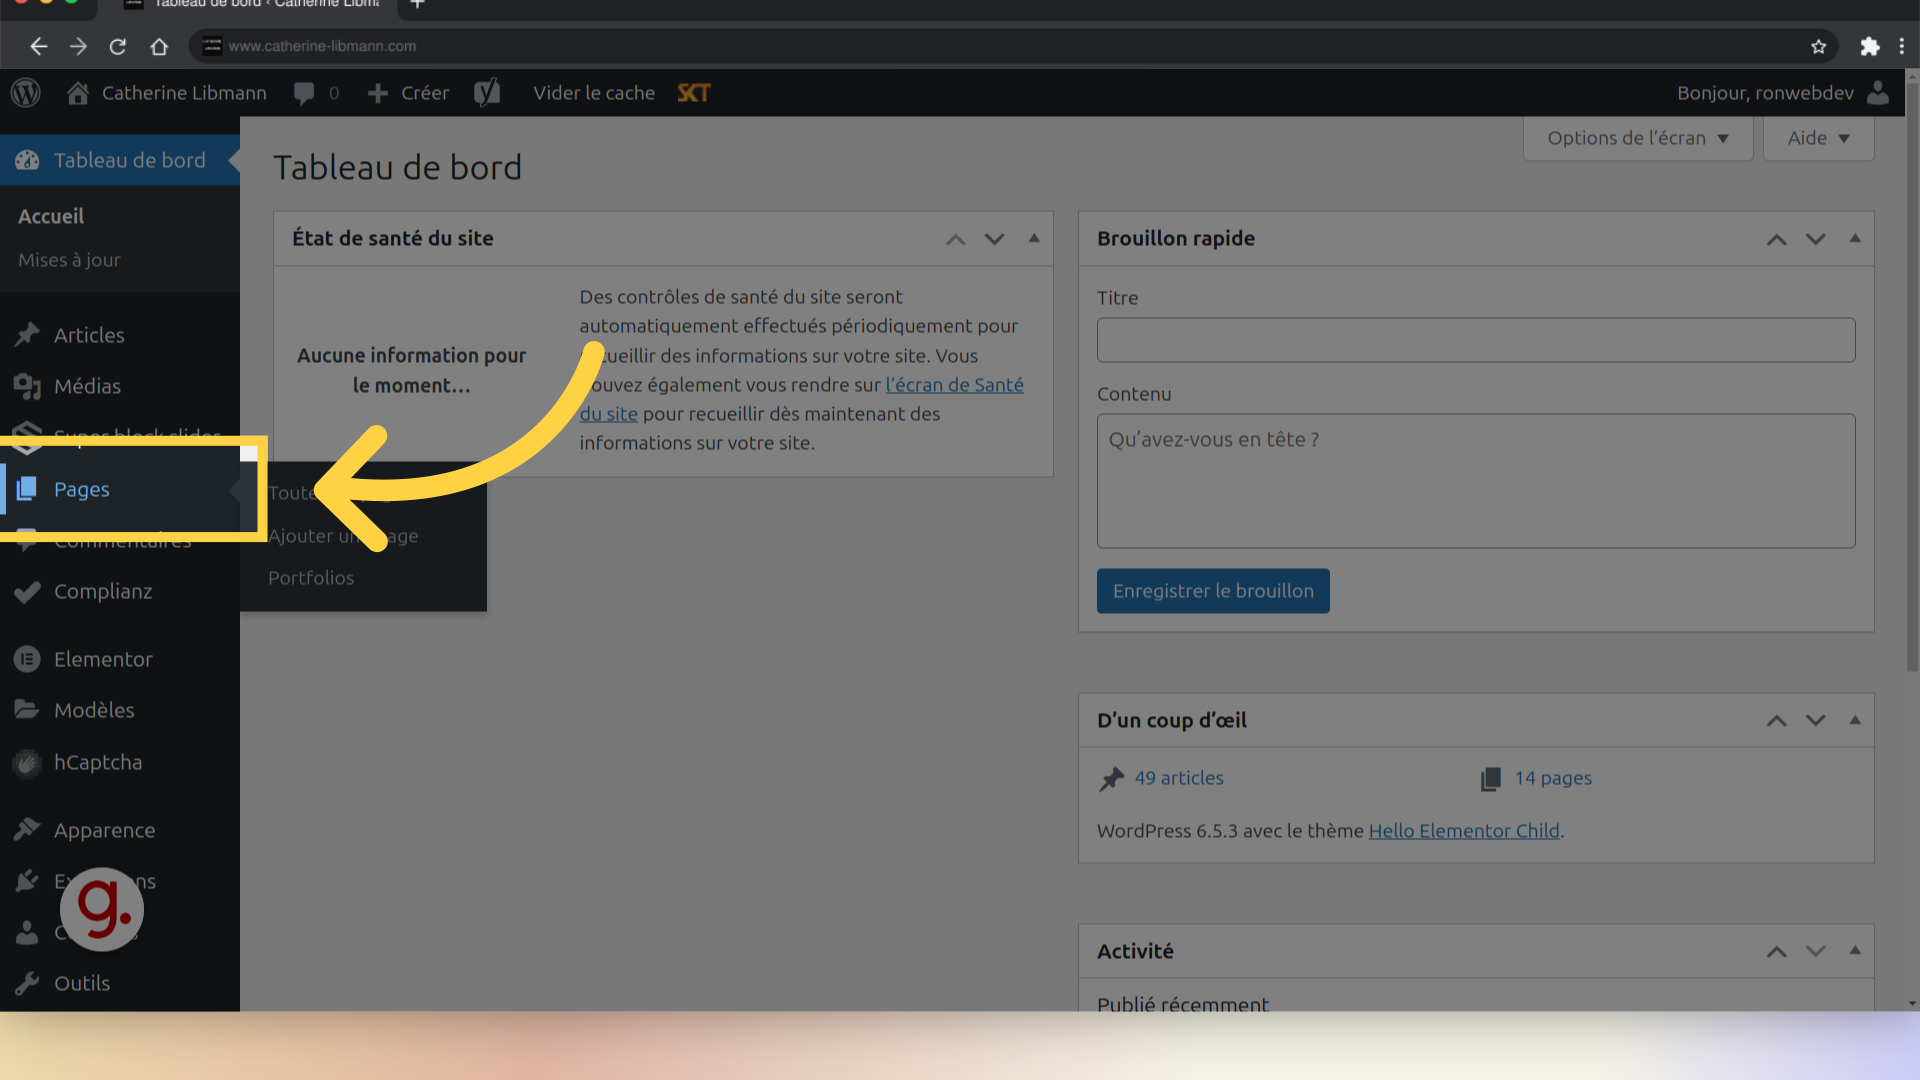Screen dimensions: 1920x1080
Task: Open Portfolios in Pages flyout
Action: tap(311, 578)
